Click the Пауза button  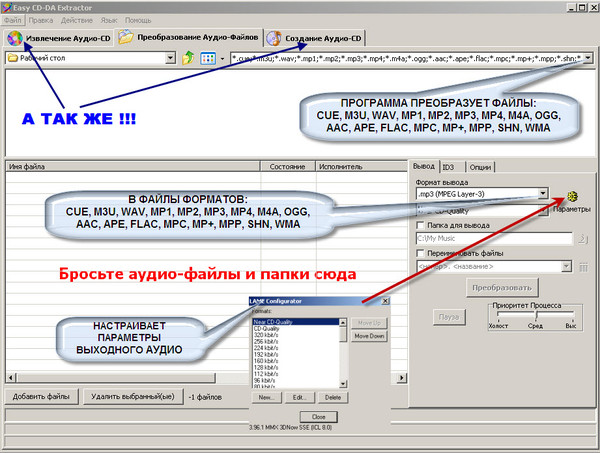click(x=449, y=317)
